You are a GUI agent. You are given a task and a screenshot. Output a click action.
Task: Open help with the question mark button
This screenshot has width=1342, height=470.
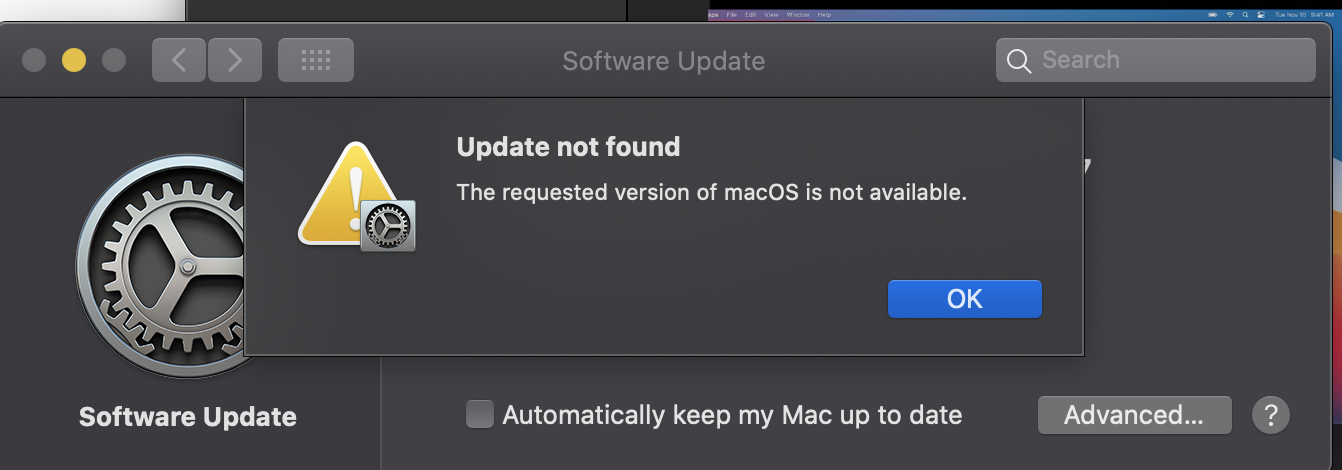(1271, 414)
